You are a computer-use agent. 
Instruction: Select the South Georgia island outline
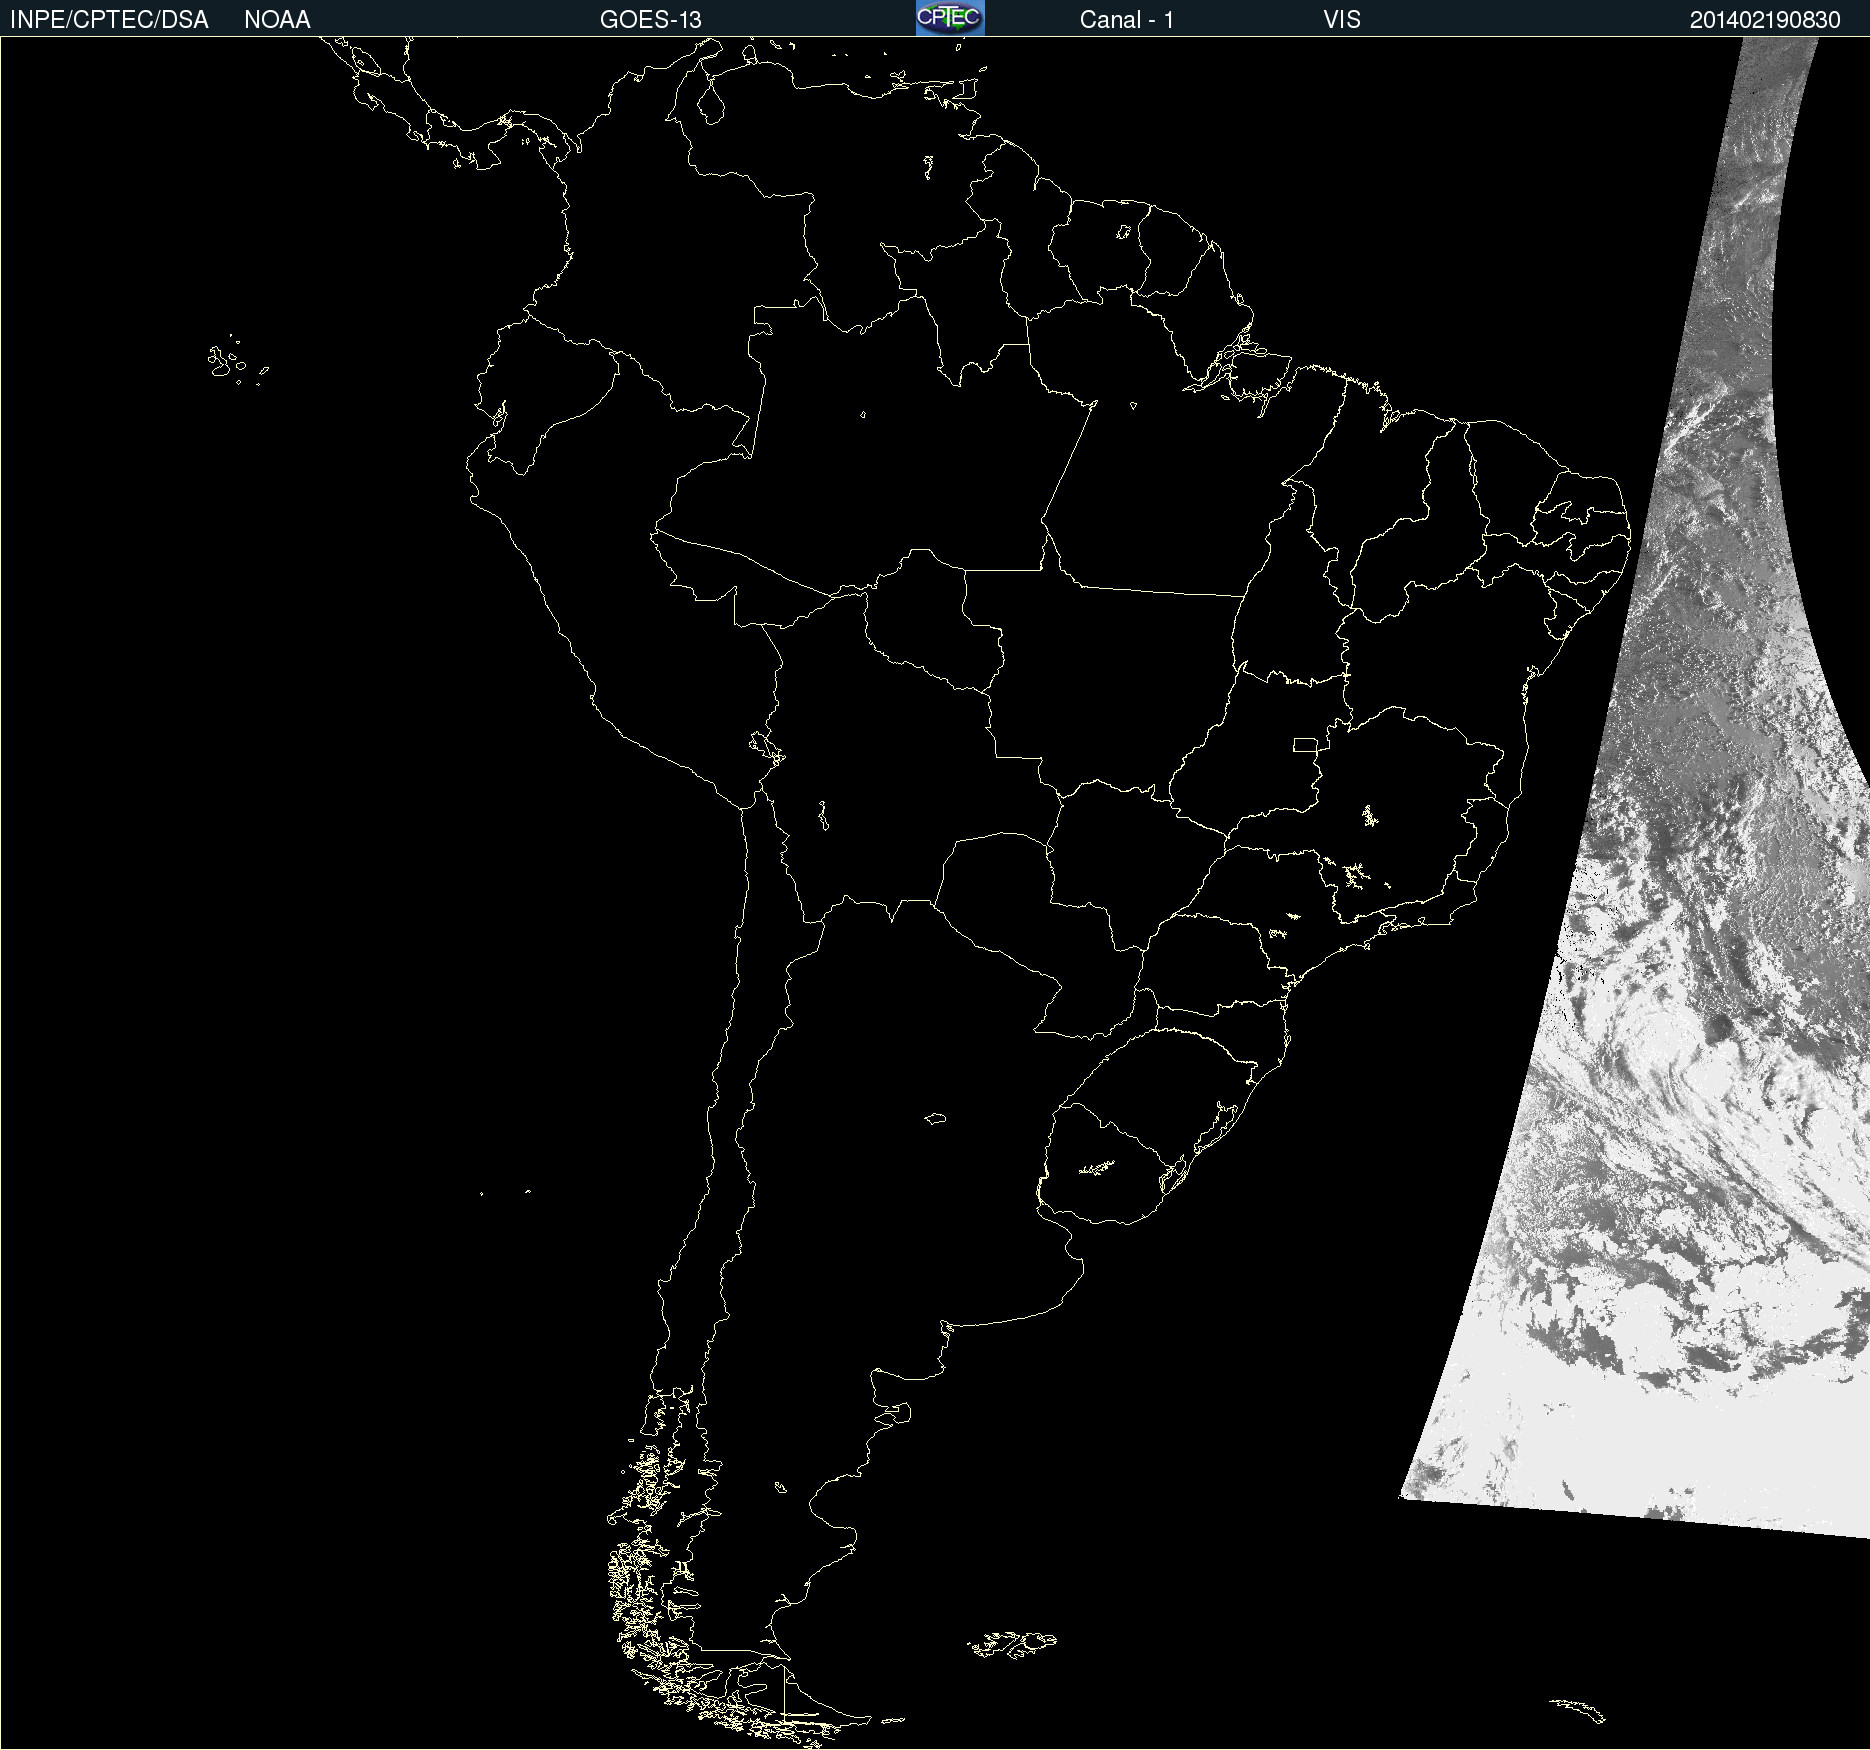(x=1579, y=1709)
